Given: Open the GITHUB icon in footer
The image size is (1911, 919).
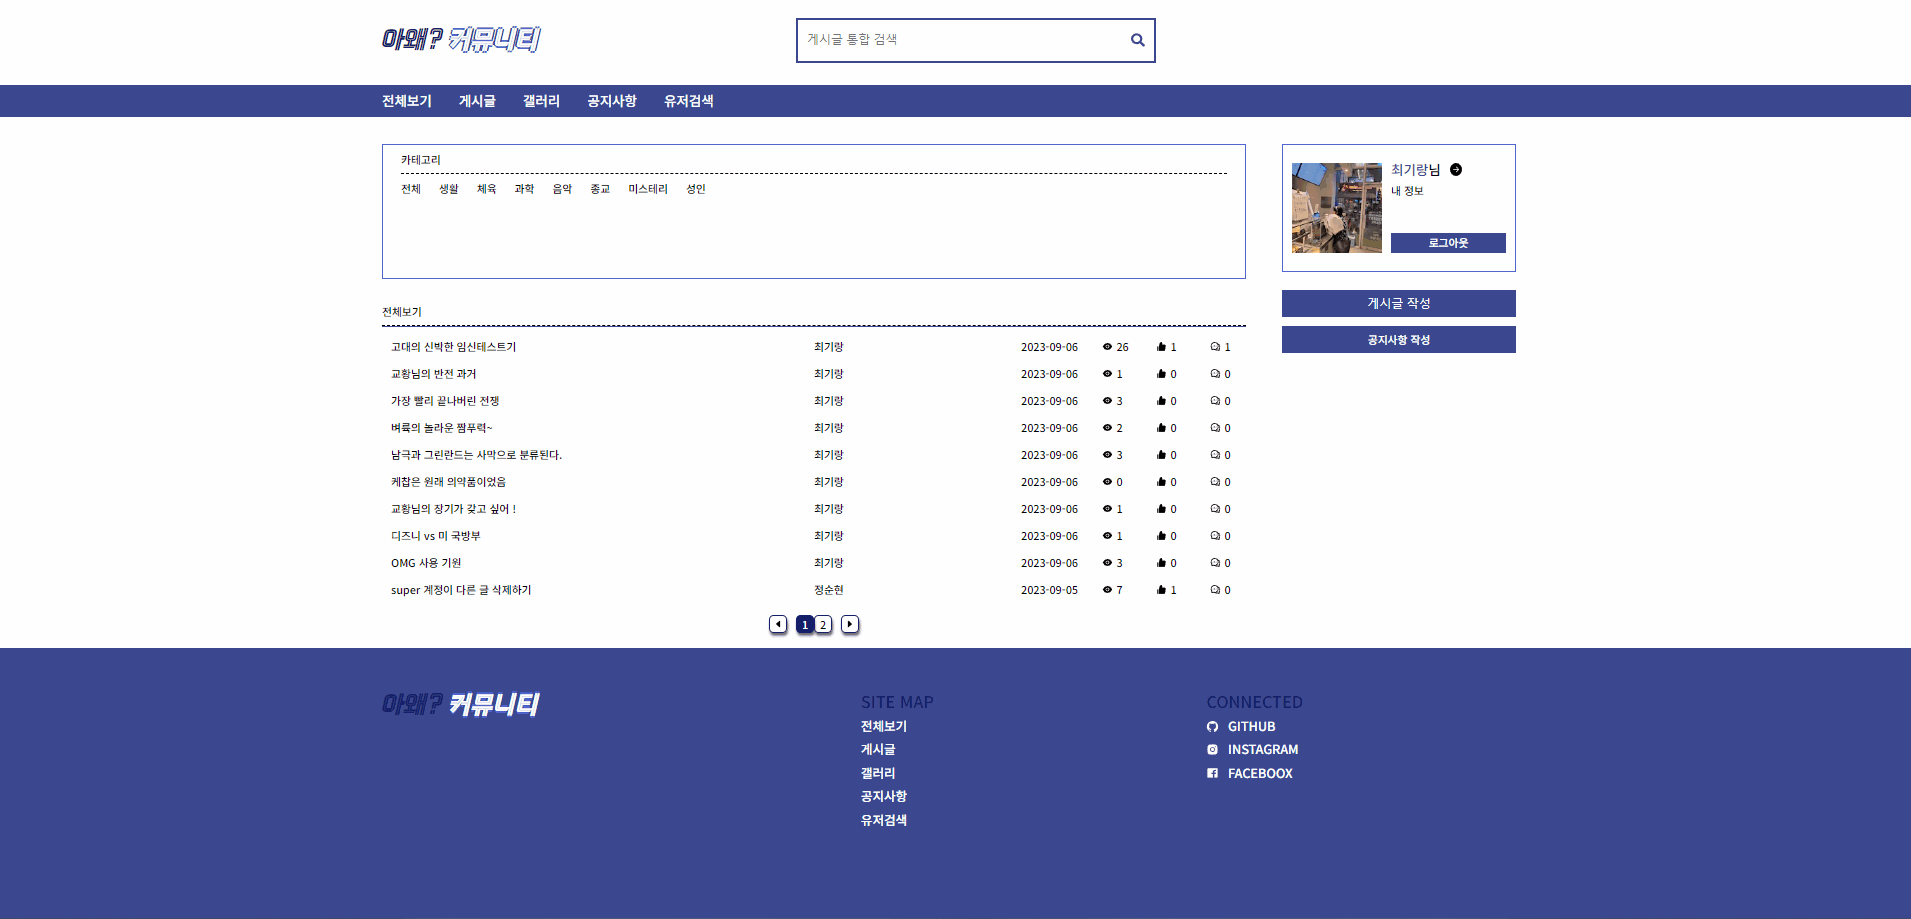Looking at the screenshot, I should coord(1212,727).
